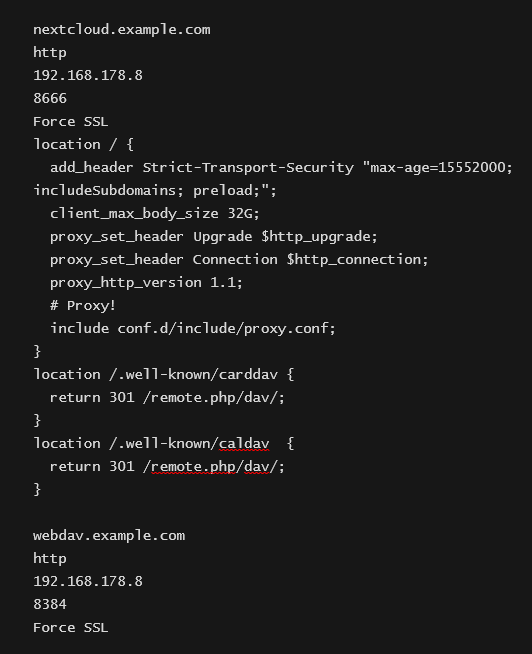Click the include conf.d/include/proxy.conf line
The height and width of the screenshot is (654, 532).
pyautogui.click(x=193, y=329)
